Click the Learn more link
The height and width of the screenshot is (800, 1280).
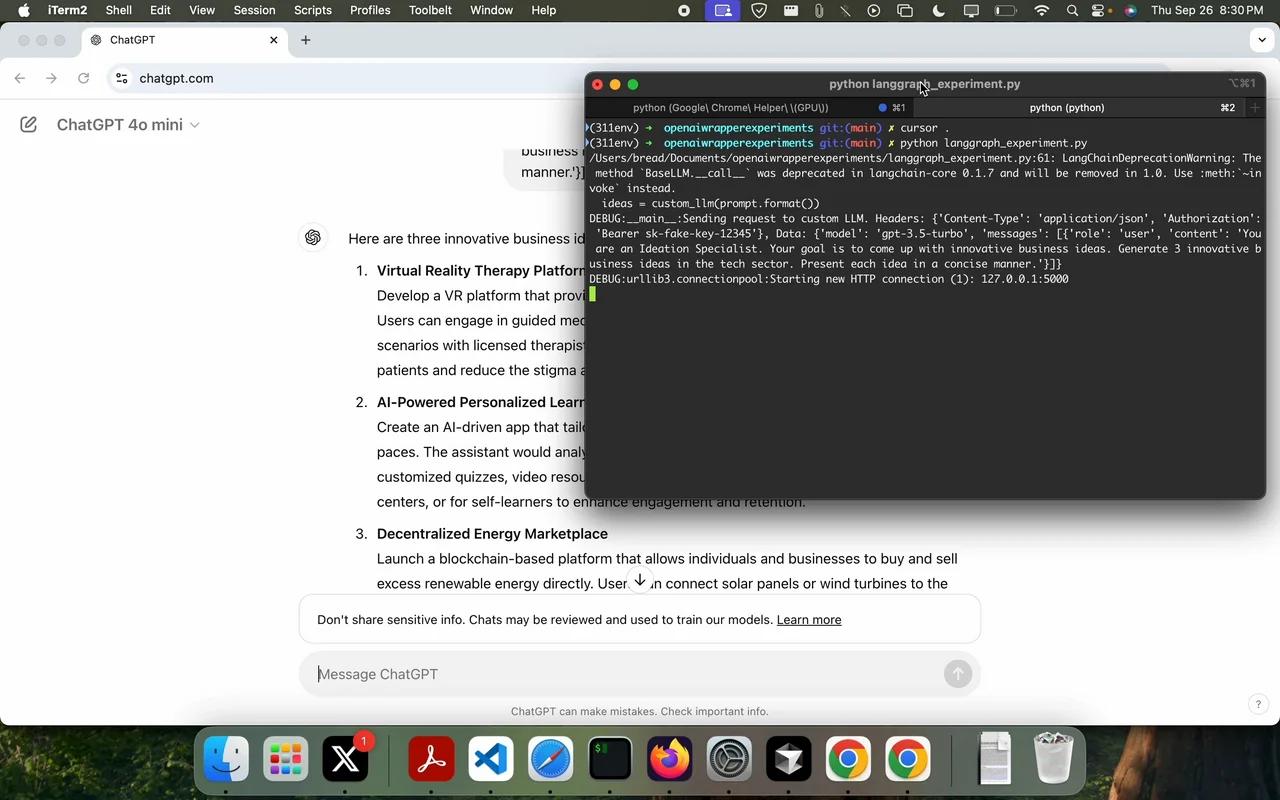click(808, 619)
